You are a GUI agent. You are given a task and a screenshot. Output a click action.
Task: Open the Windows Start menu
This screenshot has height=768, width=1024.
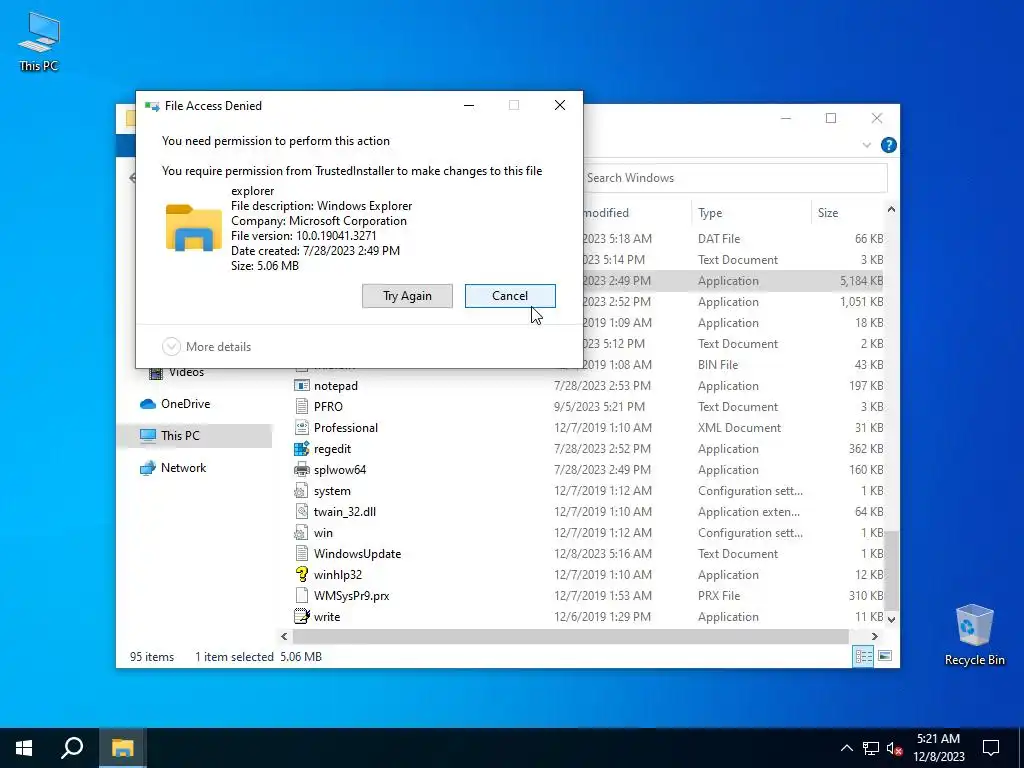click(24, 748)
